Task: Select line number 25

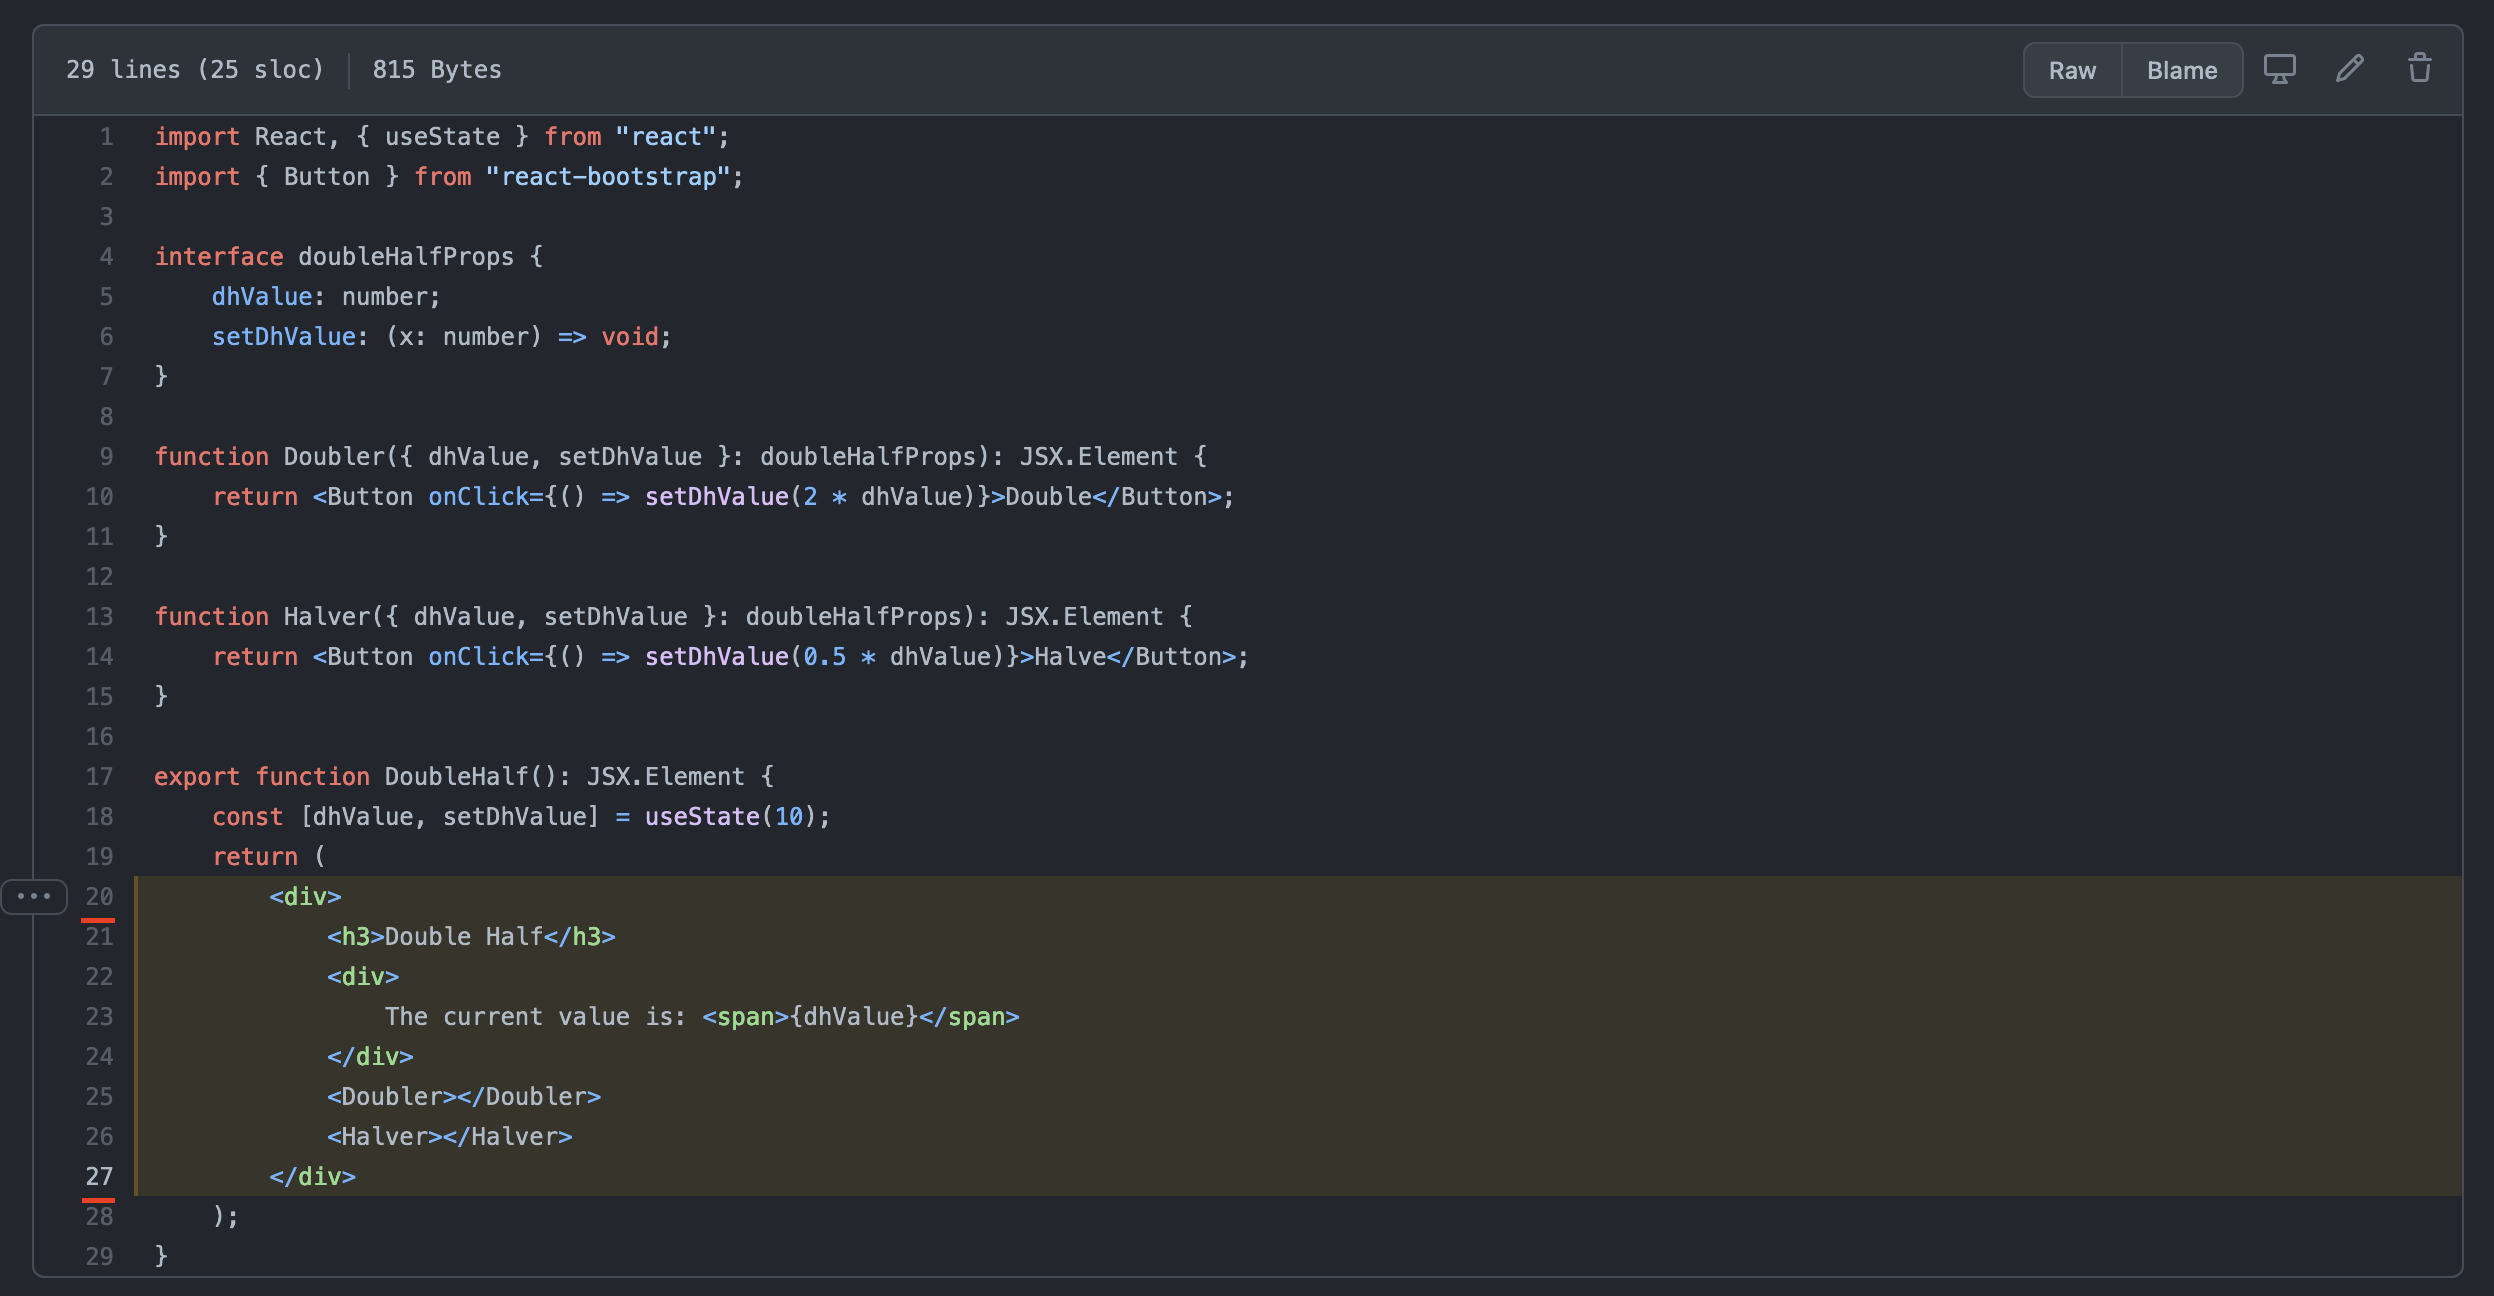Action: click(x=99, y=1097)
